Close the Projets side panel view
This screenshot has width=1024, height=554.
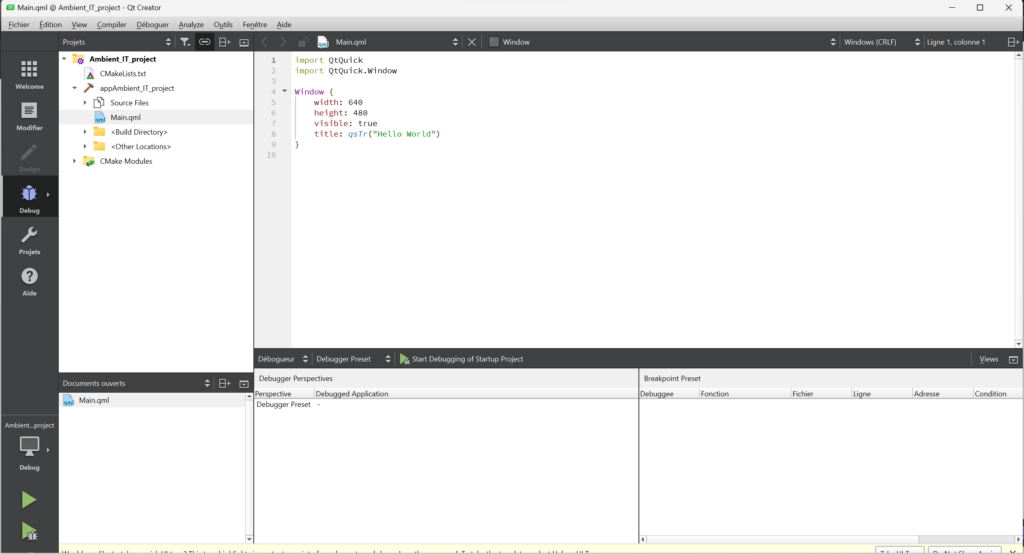244,42
